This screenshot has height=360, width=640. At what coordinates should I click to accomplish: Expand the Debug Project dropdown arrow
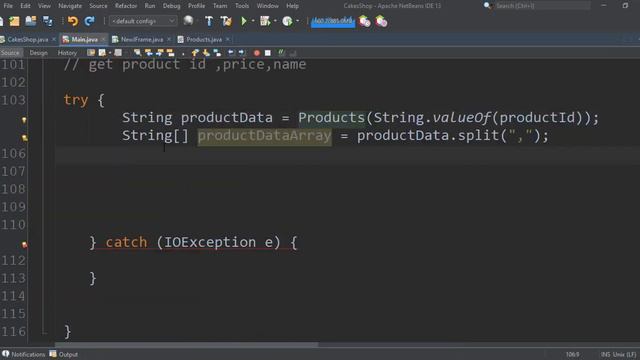click(x=276, y=21)
